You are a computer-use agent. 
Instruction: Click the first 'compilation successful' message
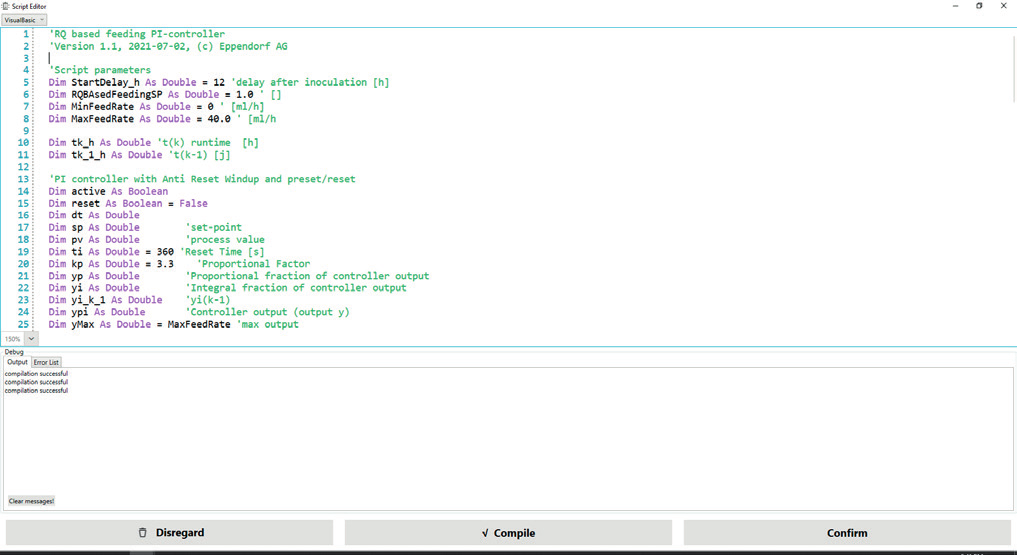[x=36, y=373]
